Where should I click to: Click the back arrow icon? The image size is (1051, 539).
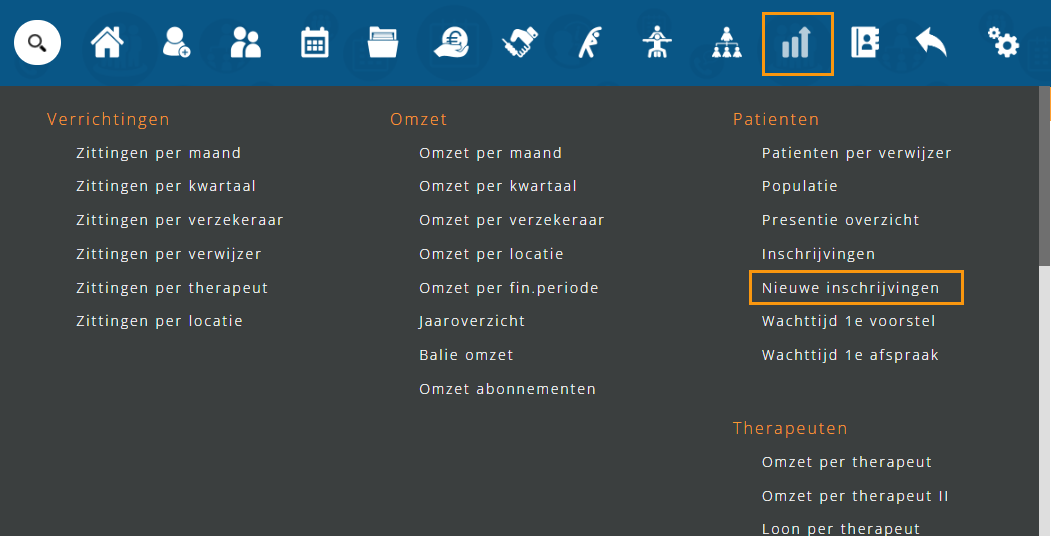(931, 43)
